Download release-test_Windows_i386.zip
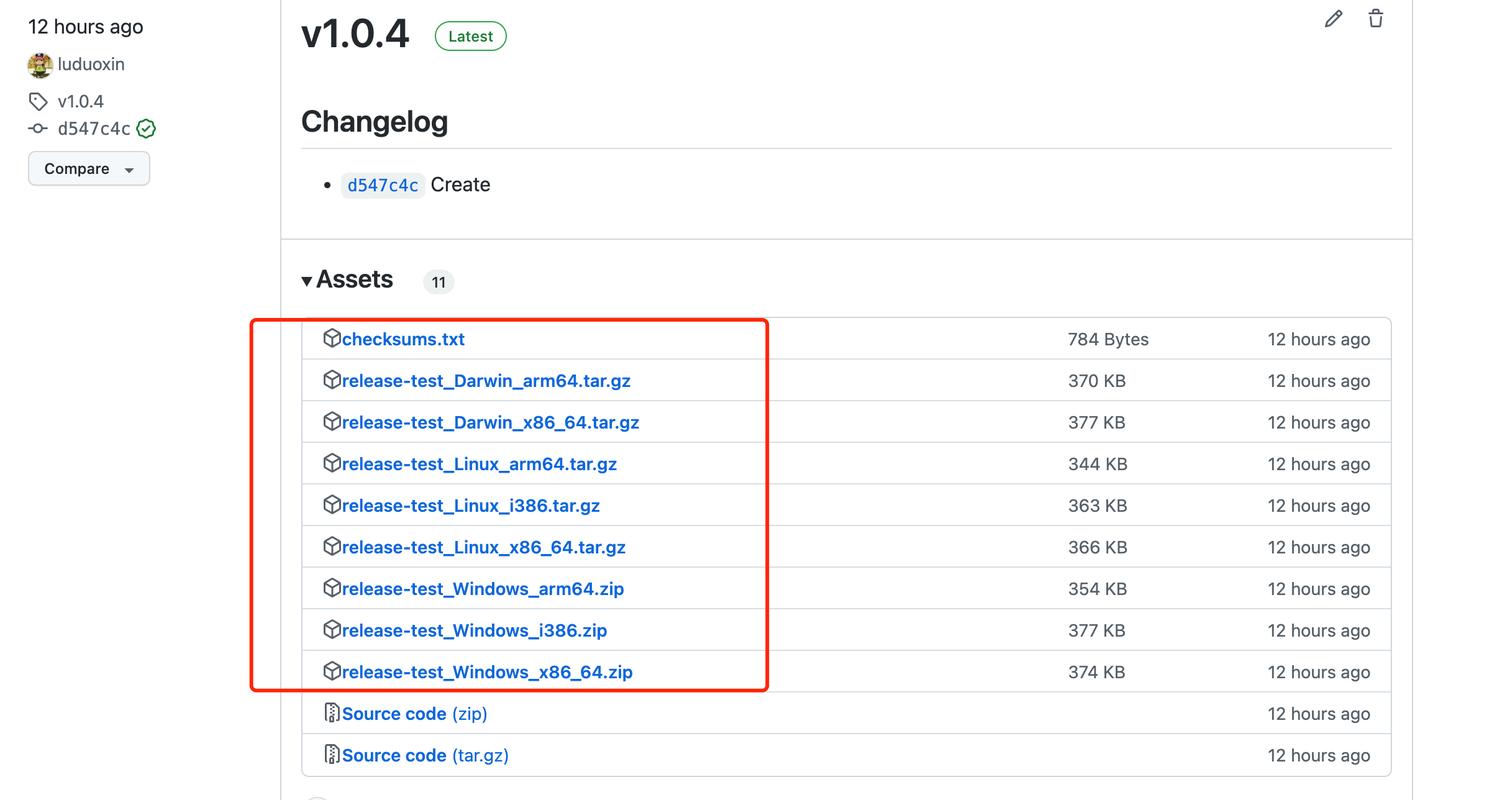The width and height of the screenshot is (1497, 800). pyautogui.click(x=474, y=630)
